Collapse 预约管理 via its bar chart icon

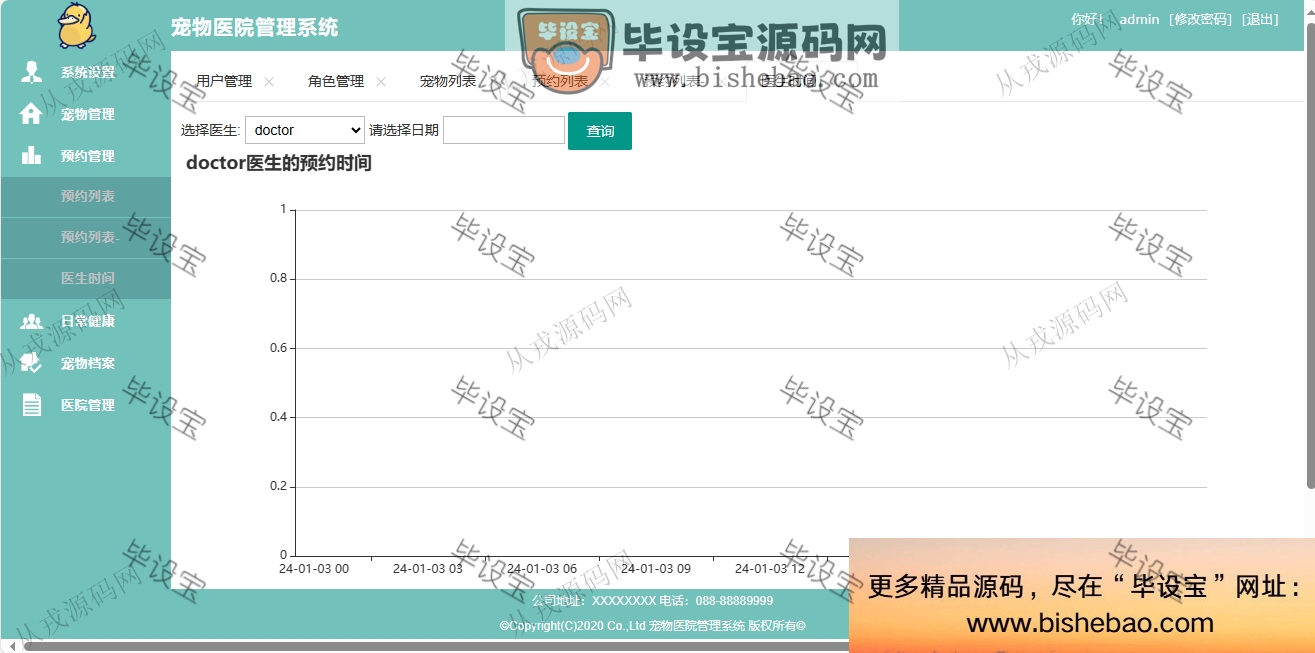pos(32,156)
